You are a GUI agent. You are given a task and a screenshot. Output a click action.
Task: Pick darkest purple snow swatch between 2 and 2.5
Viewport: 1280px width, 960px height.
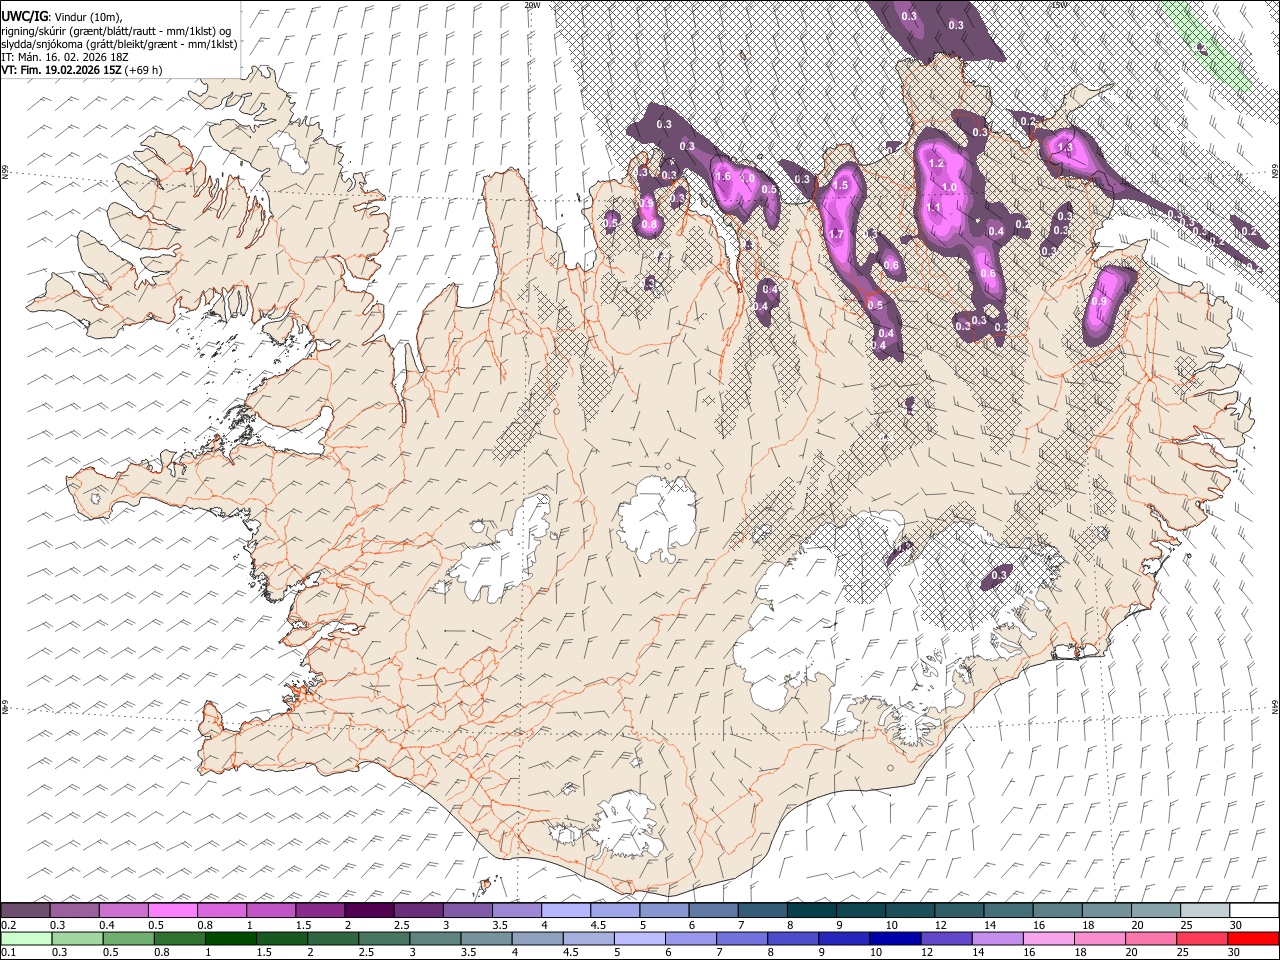click(369, 910)
